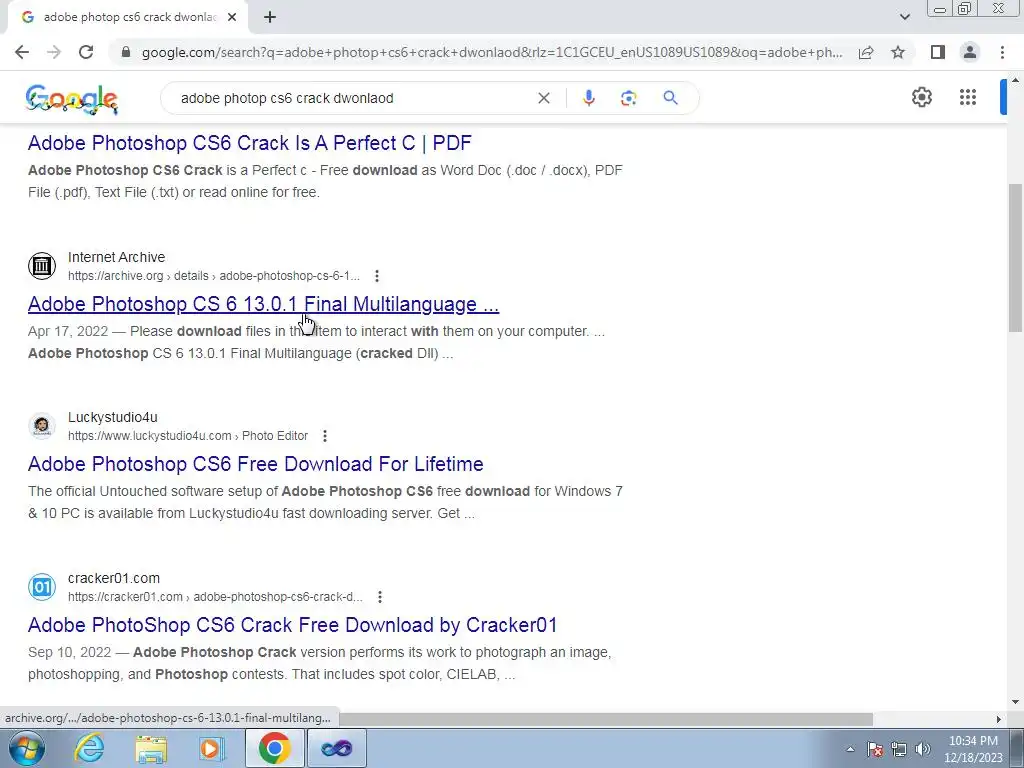The width and height of the screenshot is (1024, 768).
Task: Bookmark this tab with the star icon
Action: coord(898,52)
